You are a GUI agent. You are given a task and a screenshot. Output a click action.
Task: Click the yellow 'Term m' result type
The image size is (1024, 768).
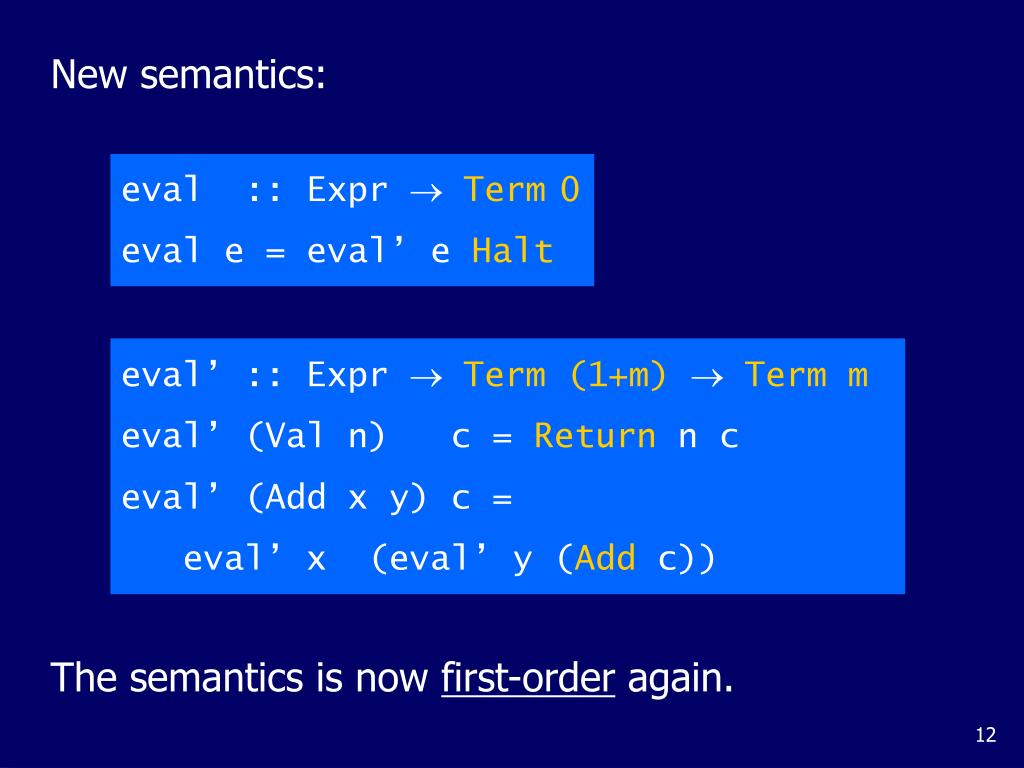807,376
